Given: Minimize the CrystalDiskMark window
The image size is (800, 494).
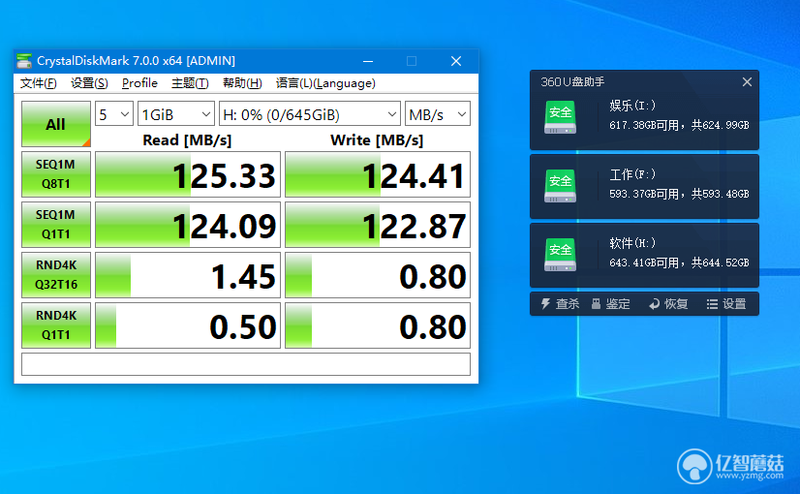Looking at the screenshot, I should click(x=368, y=61).
